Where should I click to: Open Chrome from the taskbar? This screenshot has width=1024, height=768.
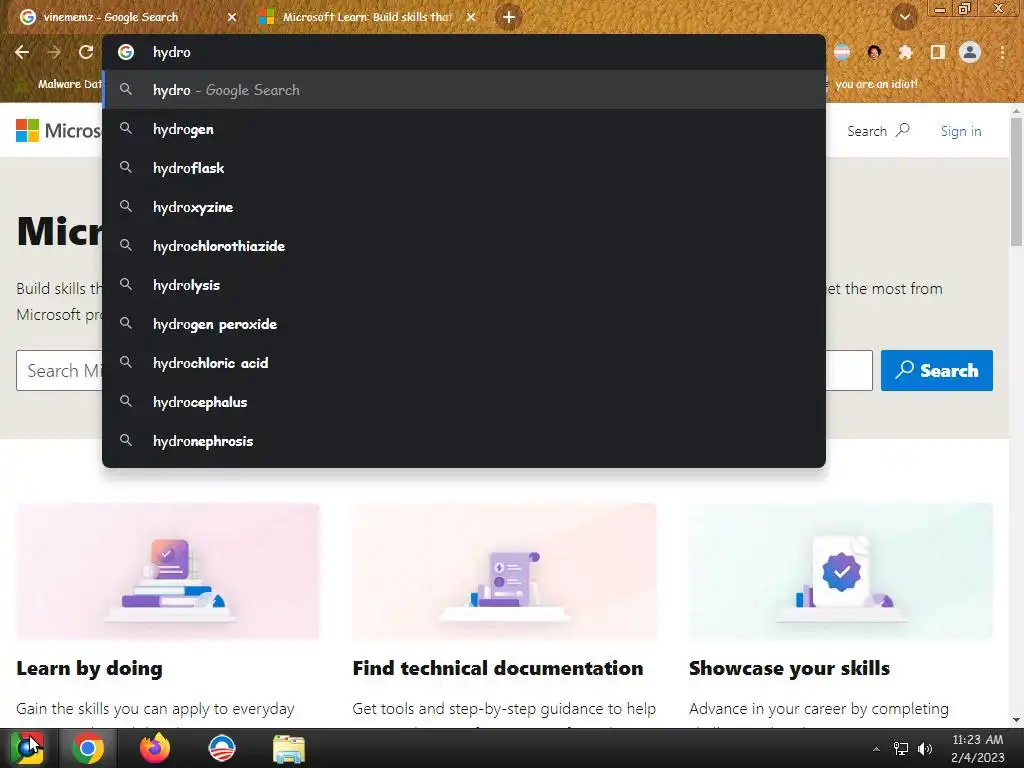click(88, 748)
